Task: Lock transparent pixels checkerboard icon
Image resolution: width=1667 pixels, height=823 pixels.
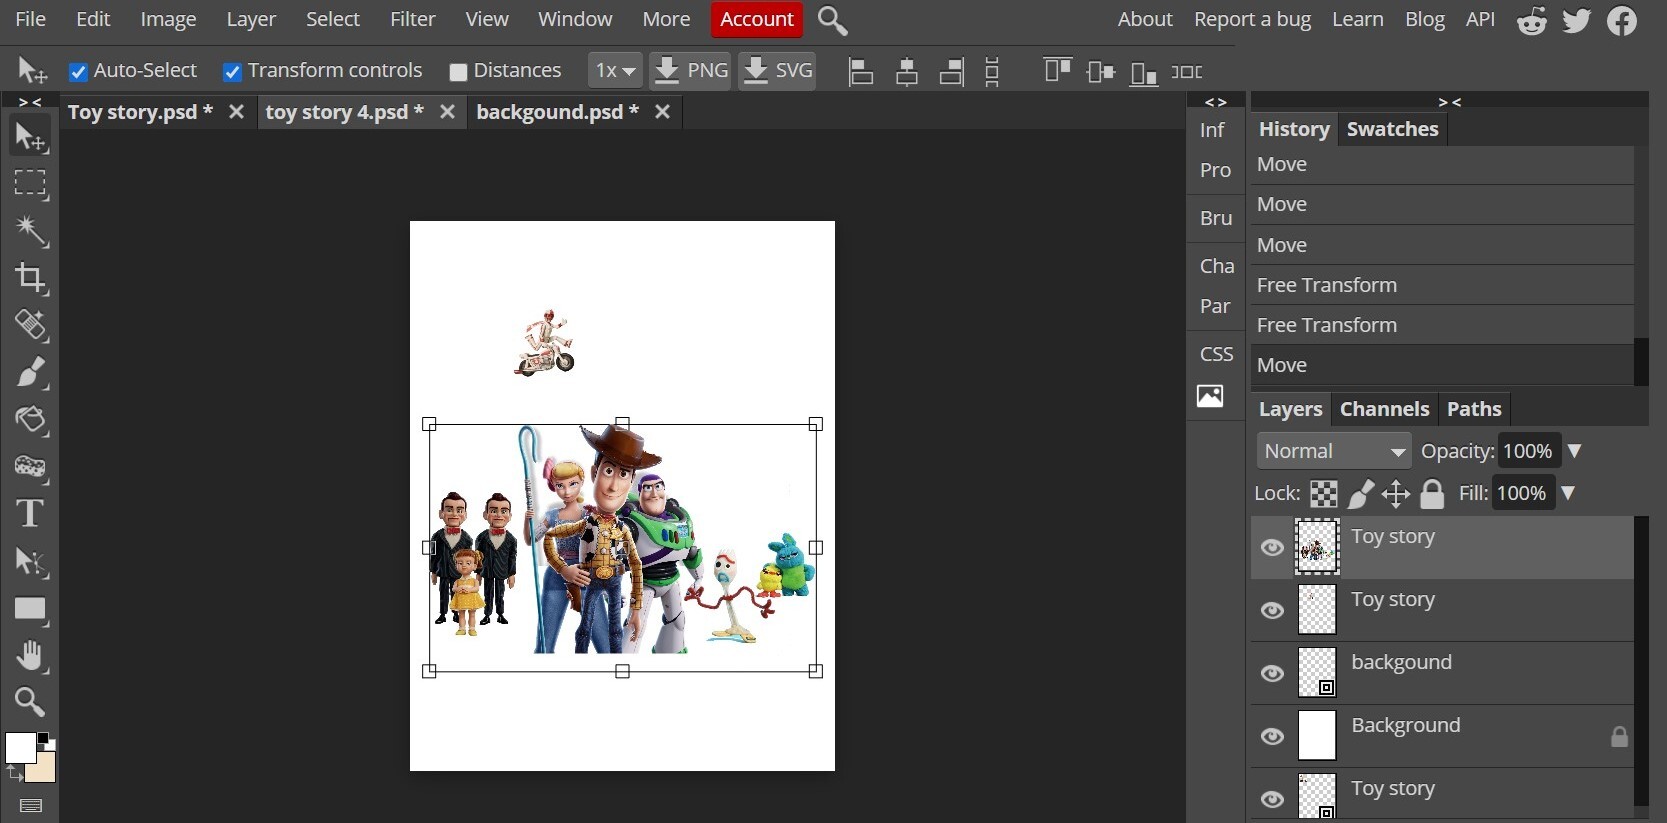Action: 1324,493
